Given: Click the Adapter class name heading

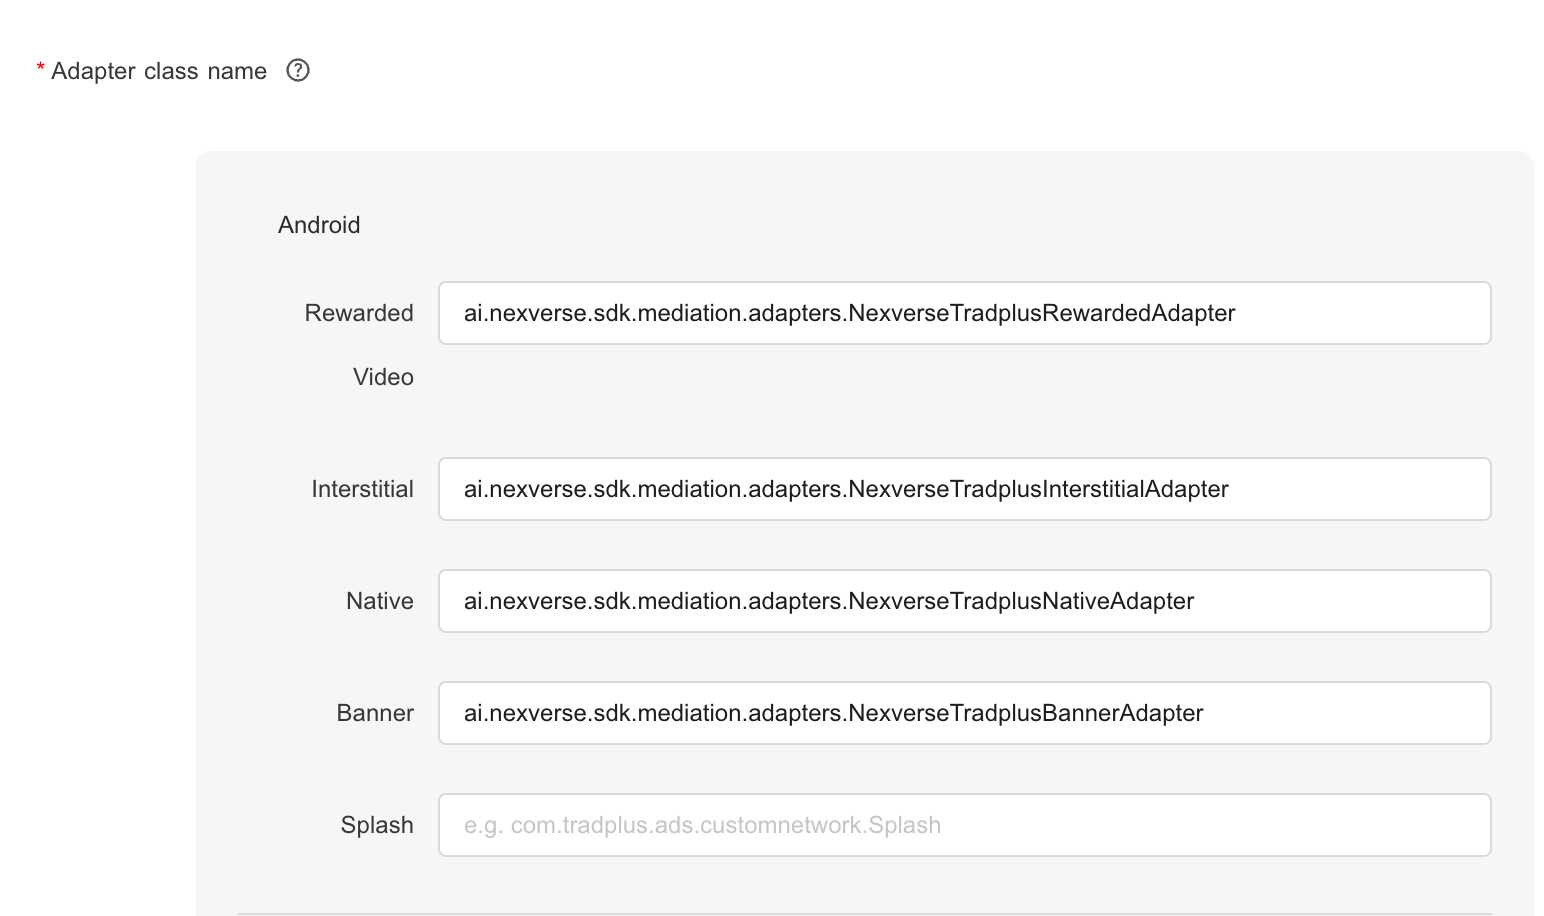Looking at the screenshot, I should click(x=160, y=70).
